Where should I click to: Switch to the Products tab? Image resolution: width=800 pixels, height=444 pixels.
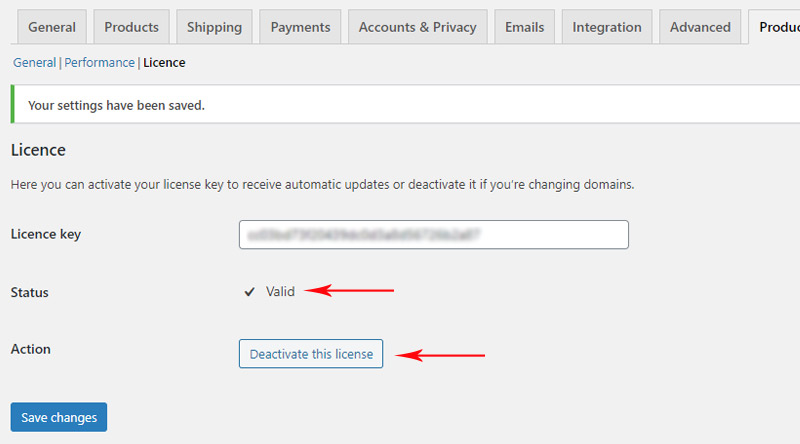132,27
